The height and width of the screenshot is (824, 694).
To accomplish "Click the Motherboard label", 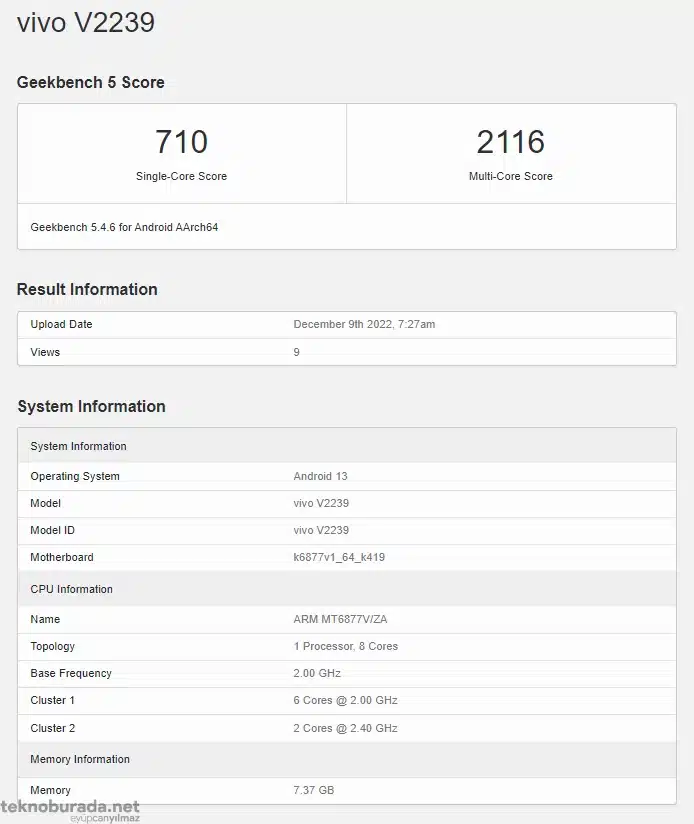I will (62, 557).
